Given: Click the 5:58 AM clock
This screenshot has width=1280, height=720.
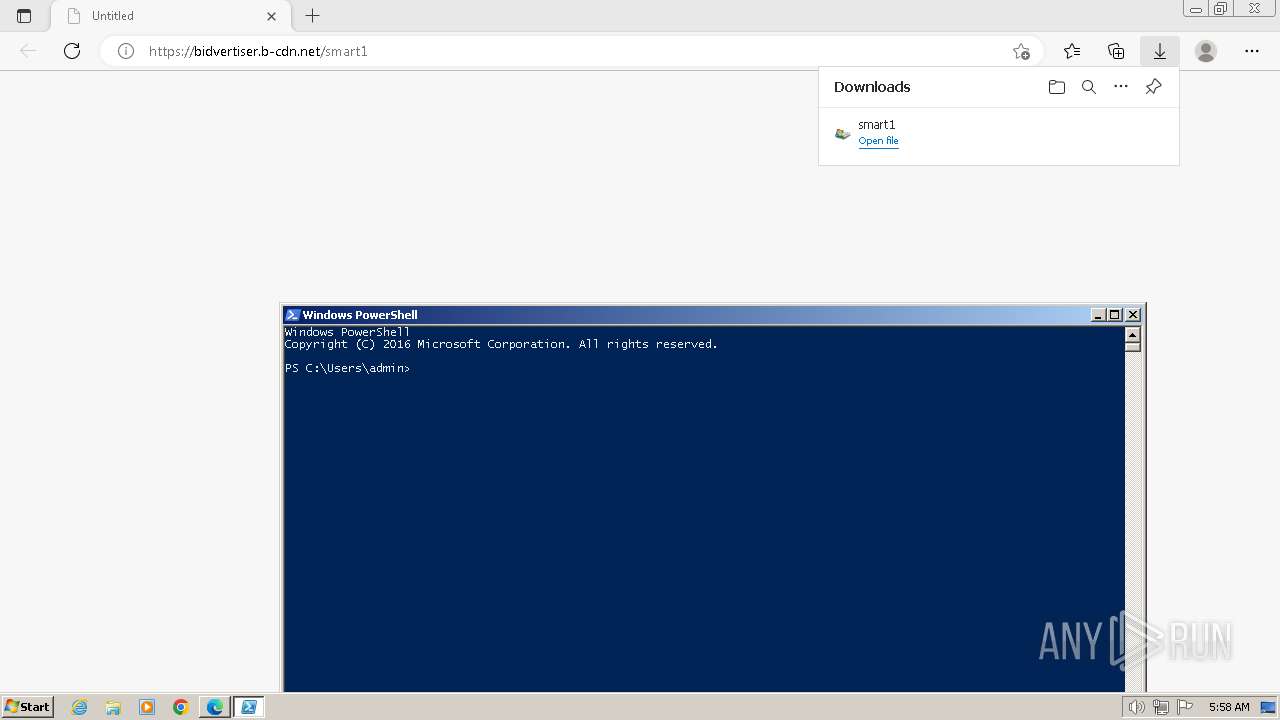Looking at the screenshot, I should [x=1229, y=707].
